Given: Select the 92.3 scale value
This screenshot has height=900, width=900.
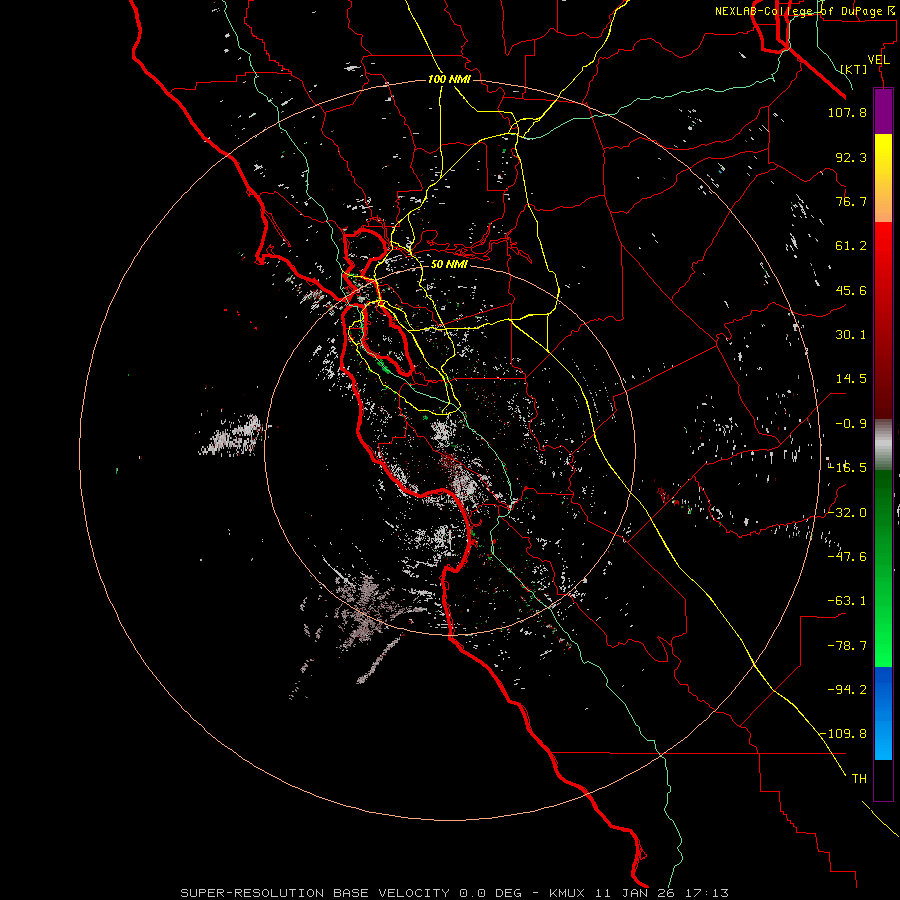Looking at the screenshot, I should (x=851, y=157).
